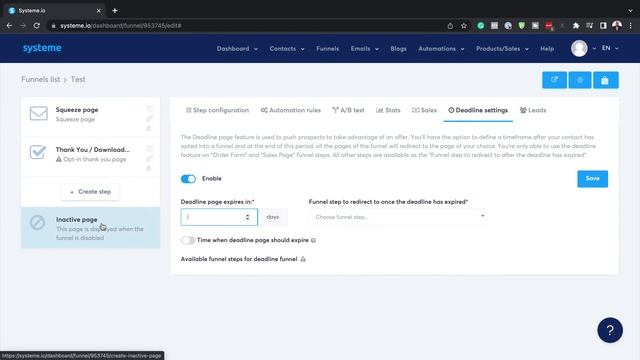Click the external-link view page button
640x360 pixels.
[554, 80]
